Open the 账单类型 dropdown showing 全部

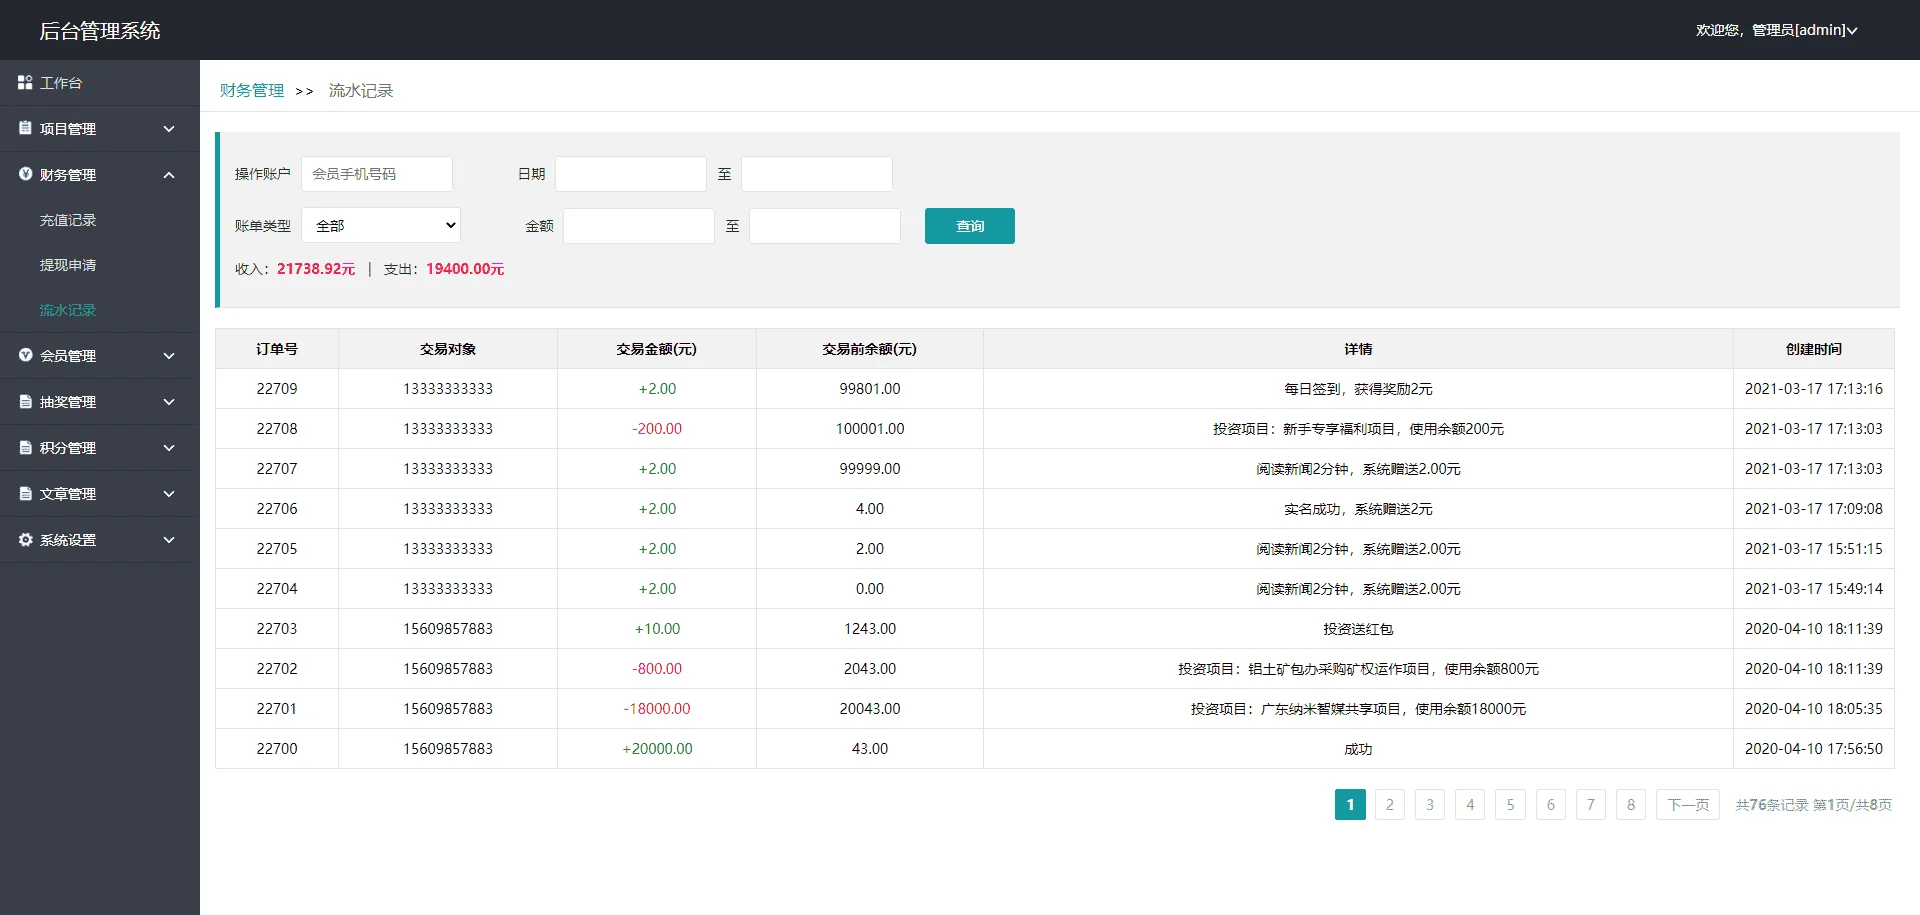[381, 226]
